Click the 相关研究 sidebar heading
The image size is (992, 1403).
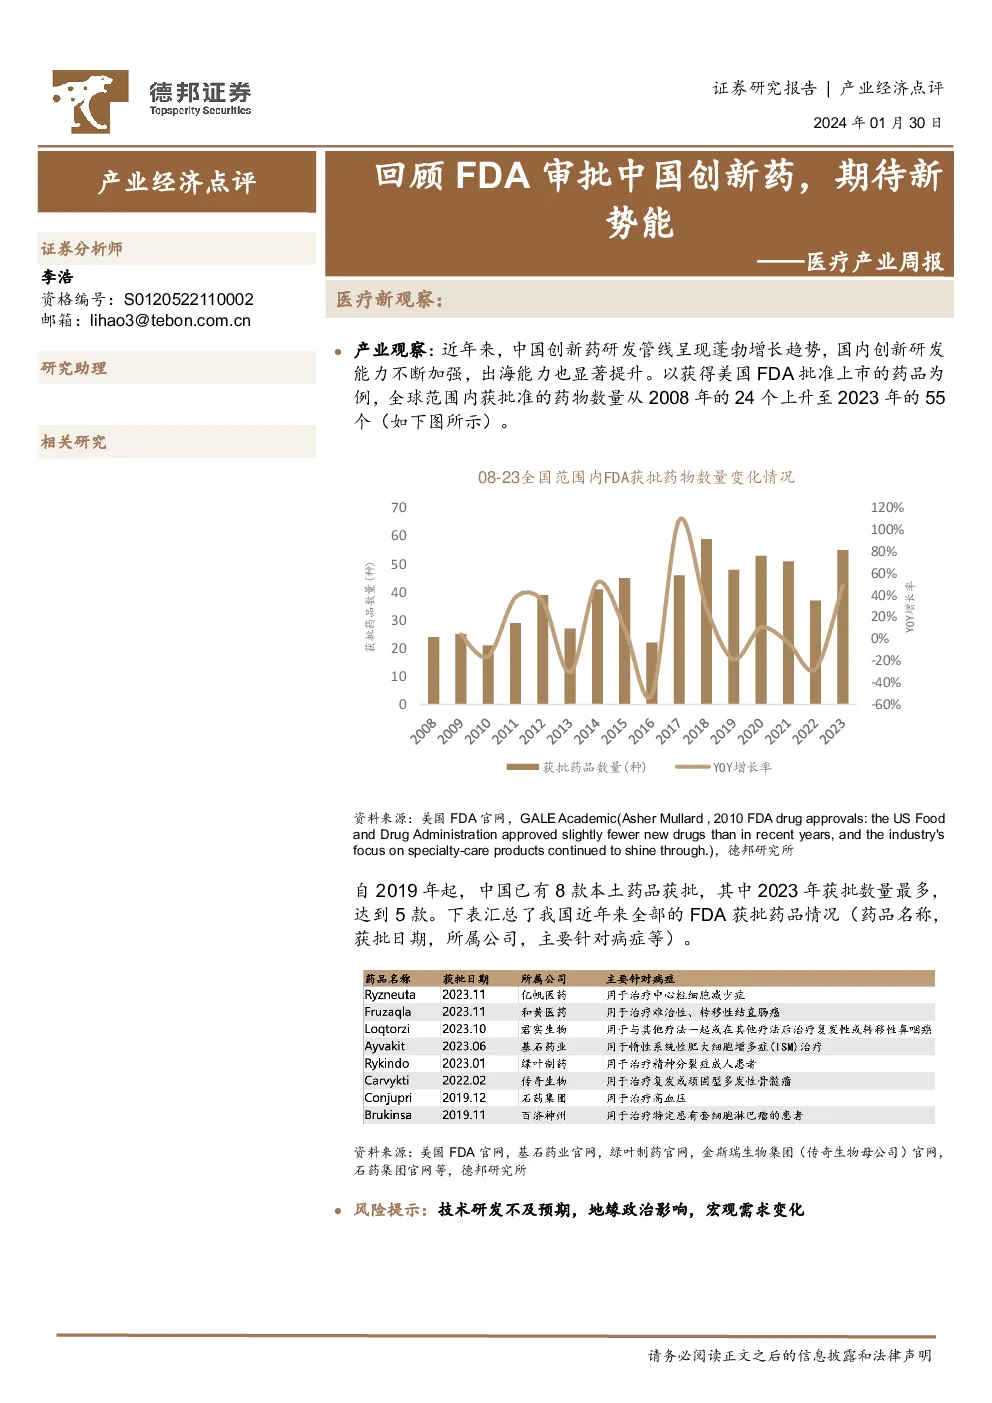click(x=73, y=442)
